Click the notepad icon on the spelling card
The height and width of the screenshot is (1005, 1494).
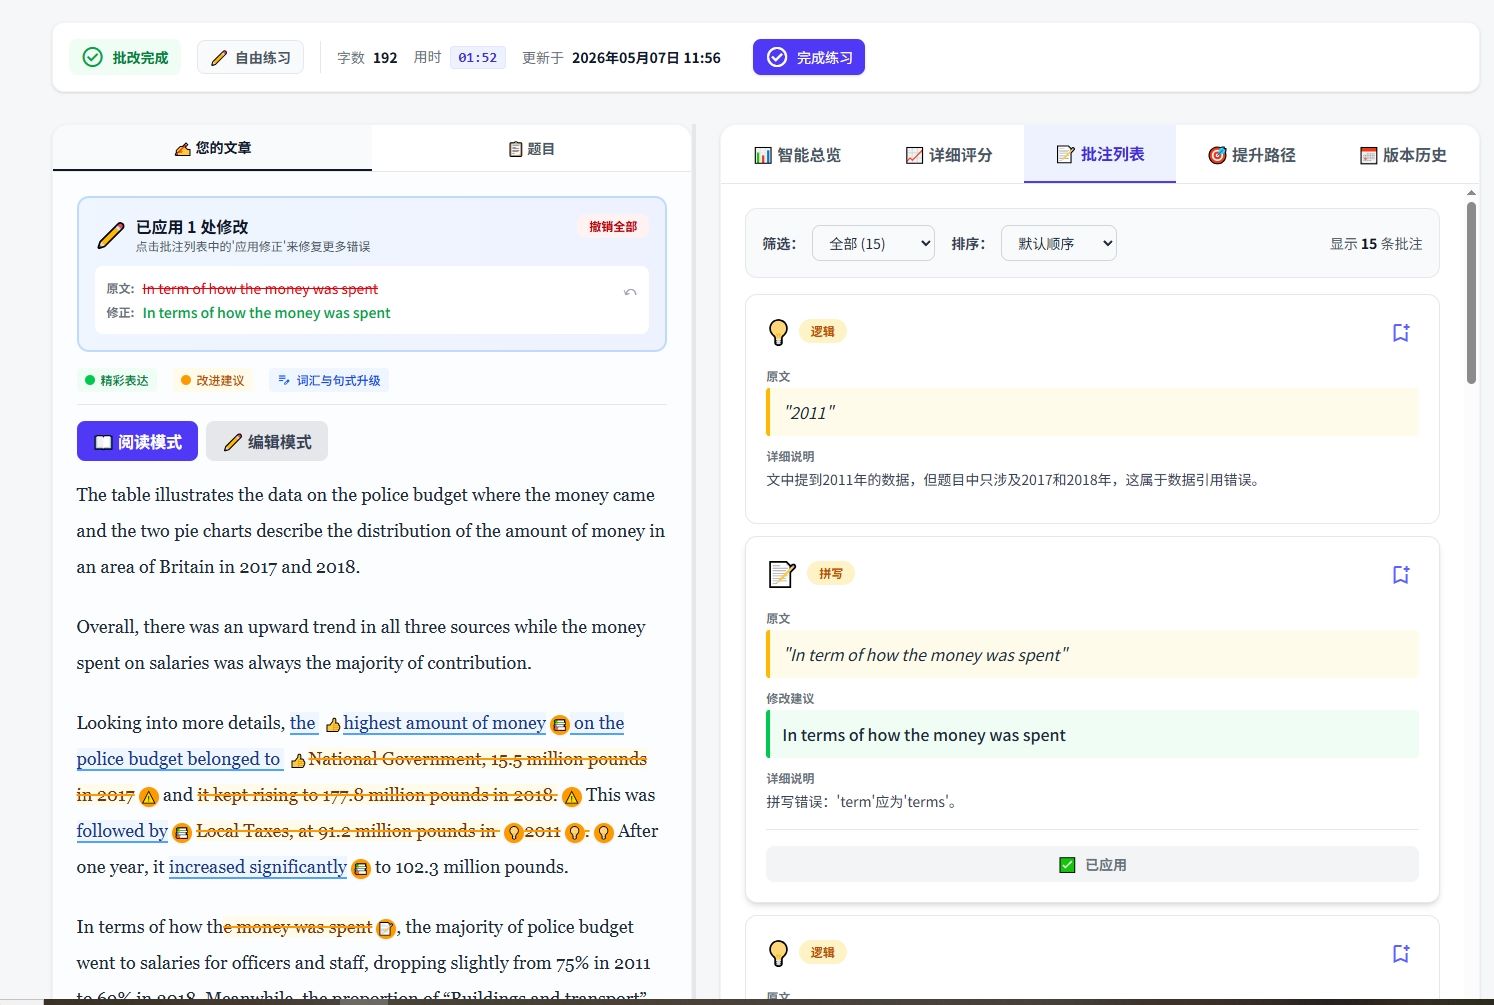coord(781,574)
